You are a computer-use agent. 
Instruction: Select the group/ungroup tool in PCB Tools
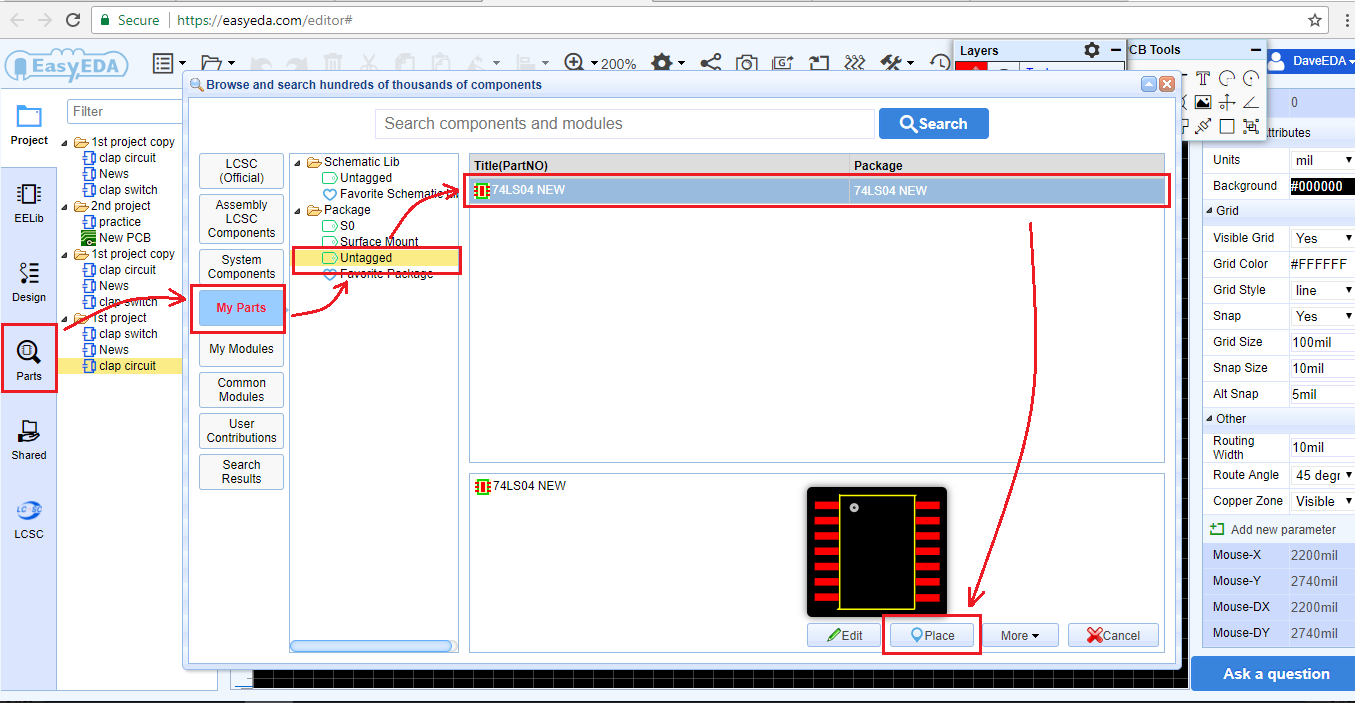[x=1251, y=126]
